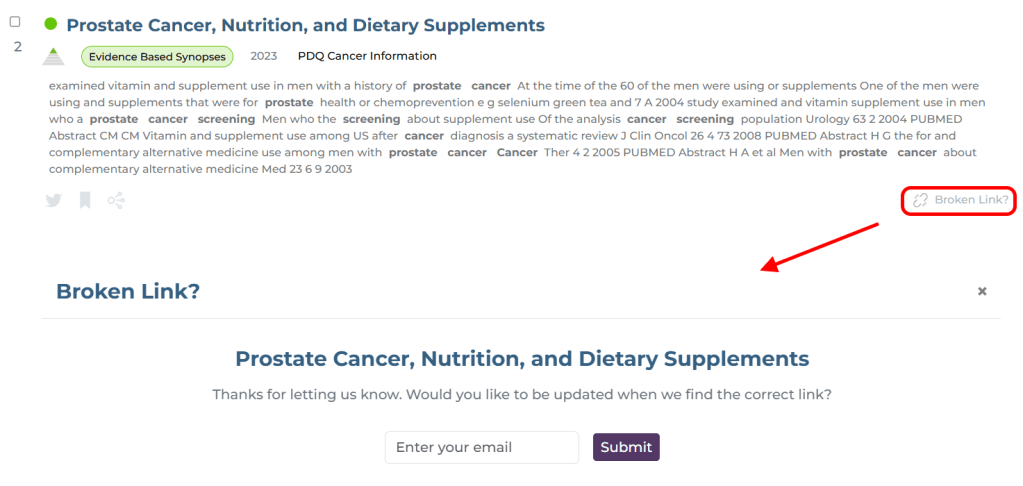Click the 2023 publication year
Image resolution: width=1023 pixels, height=486 pixels.
pos(264,56)
